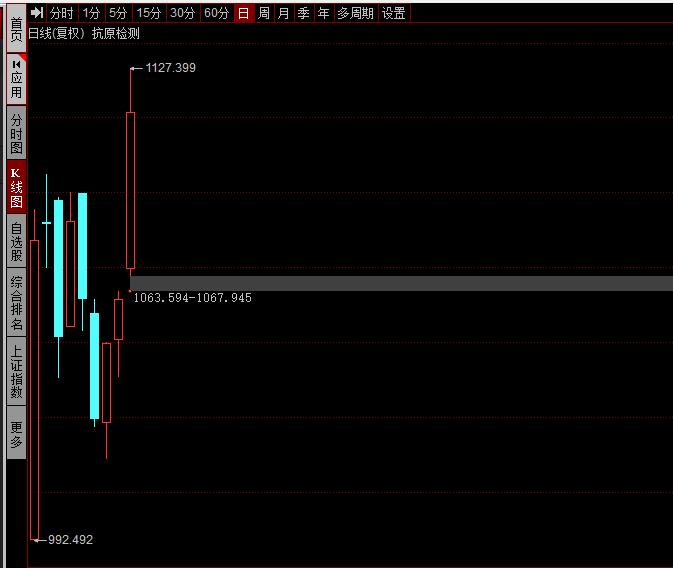Image resolution: width=673 pixels, height=568 pixels.
Task: Select the 5分 period tab
Action: 118,13
